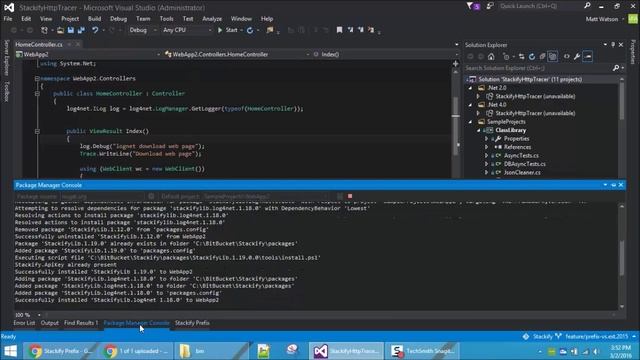Image resolution: width=640 pixels, height=360 pixels.
Task: Switch to the Output tab
Action: [x=49, y=323]
